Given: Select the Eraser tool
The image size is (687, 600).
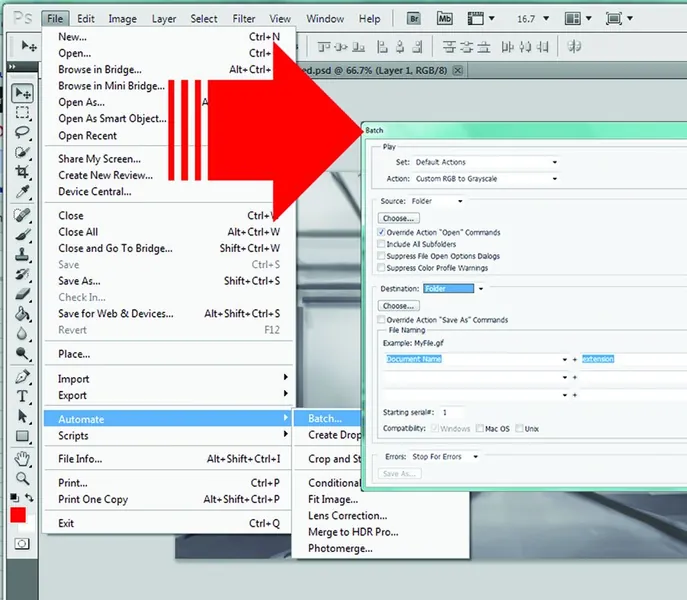Looking at the screenshot, I should click(22, 294).
